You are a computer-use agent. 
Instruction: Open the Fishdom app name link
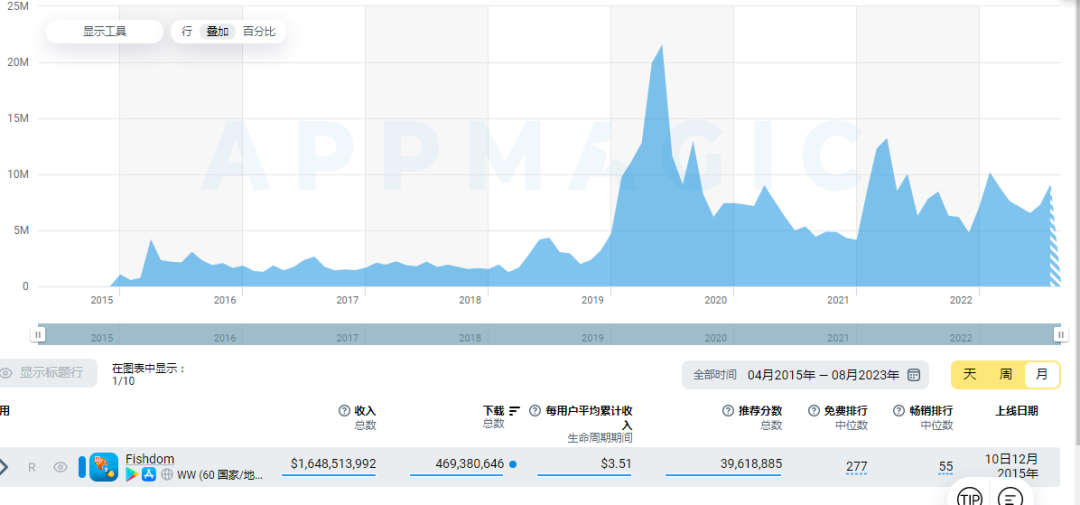(149, 459)
